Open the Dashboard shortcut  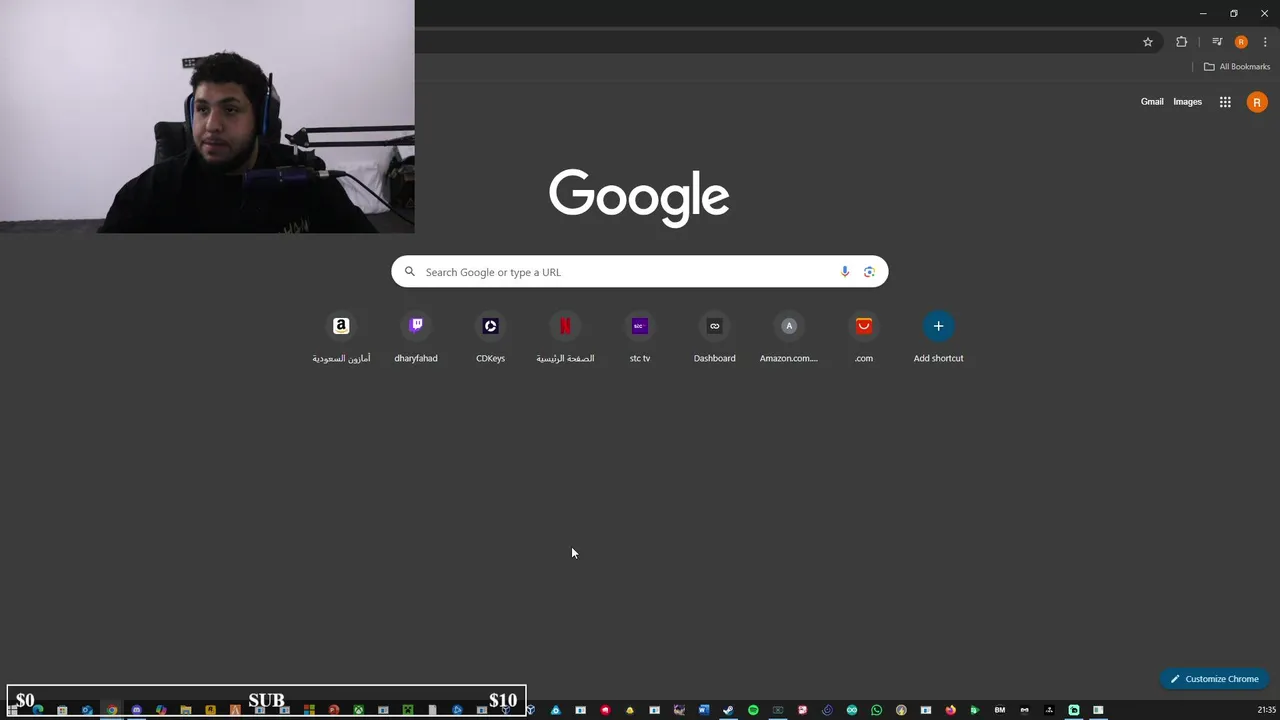coord(714,339)
